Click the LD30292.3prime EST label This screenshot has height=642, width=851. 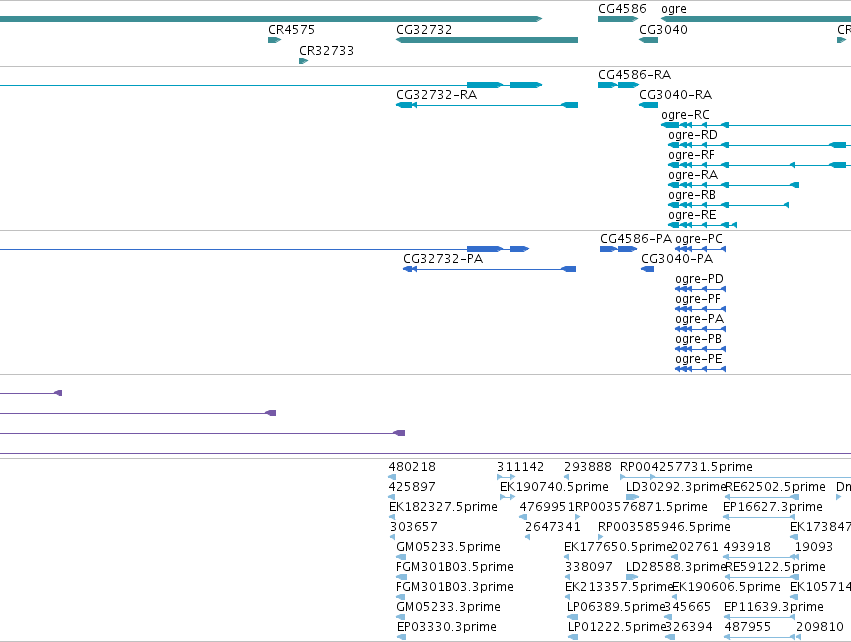click(x=676, y=487)
